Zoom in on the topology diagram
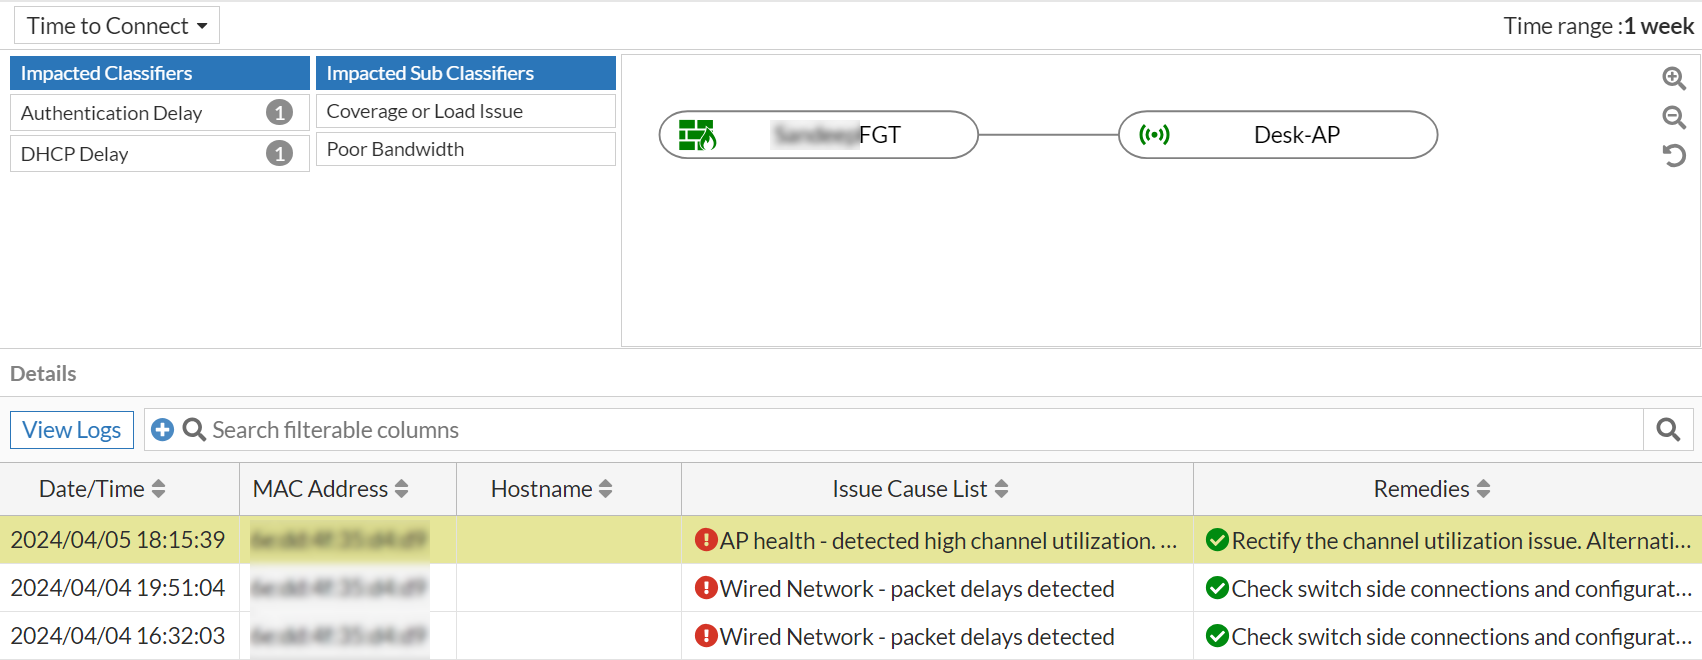1702x660 pixels. pyautogui.click(x=1674, y=78)
